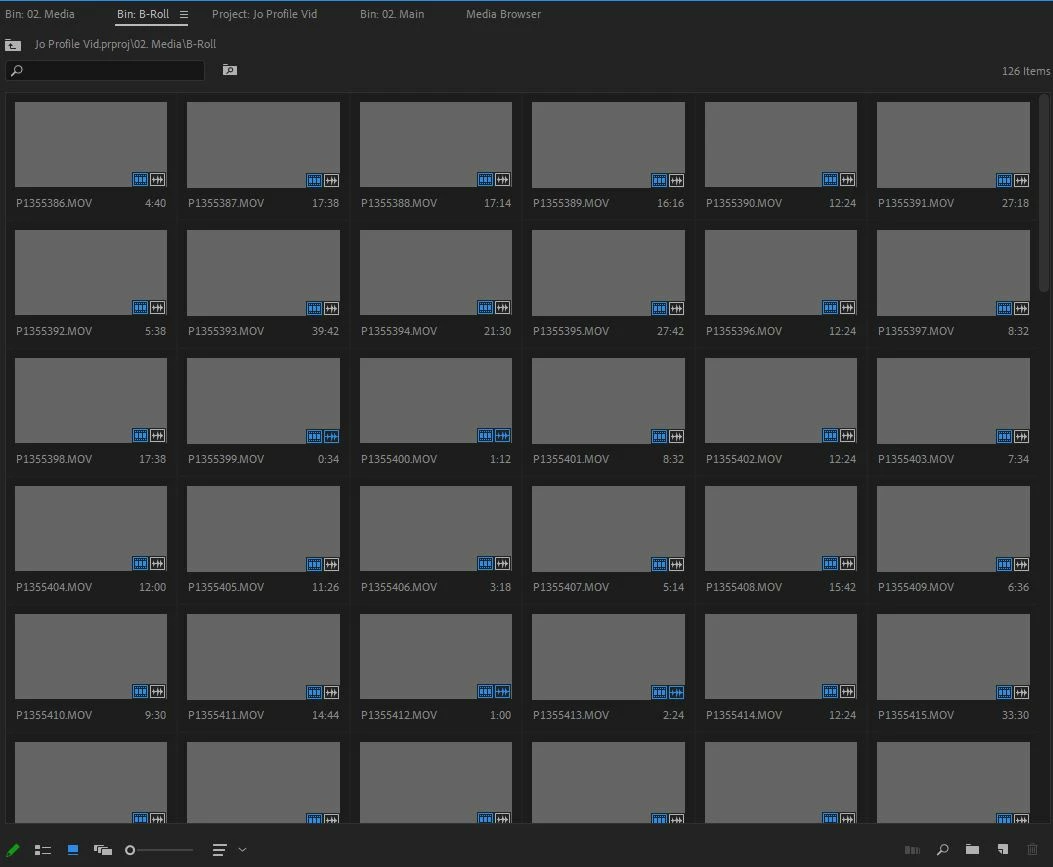Expand the chevron beside Sort Icons
This screenshot has width=1053, height=867.
click(242, 850)
